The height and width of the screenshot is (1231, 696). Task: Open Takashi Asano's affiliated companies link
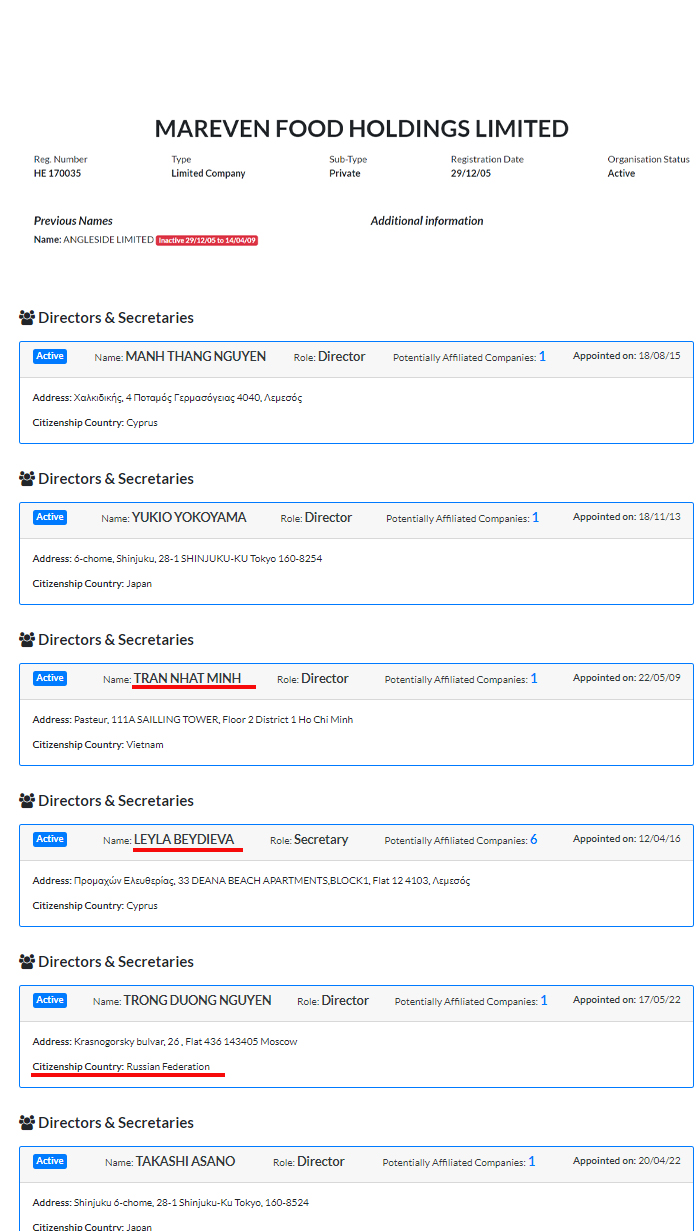point(532,1162)
